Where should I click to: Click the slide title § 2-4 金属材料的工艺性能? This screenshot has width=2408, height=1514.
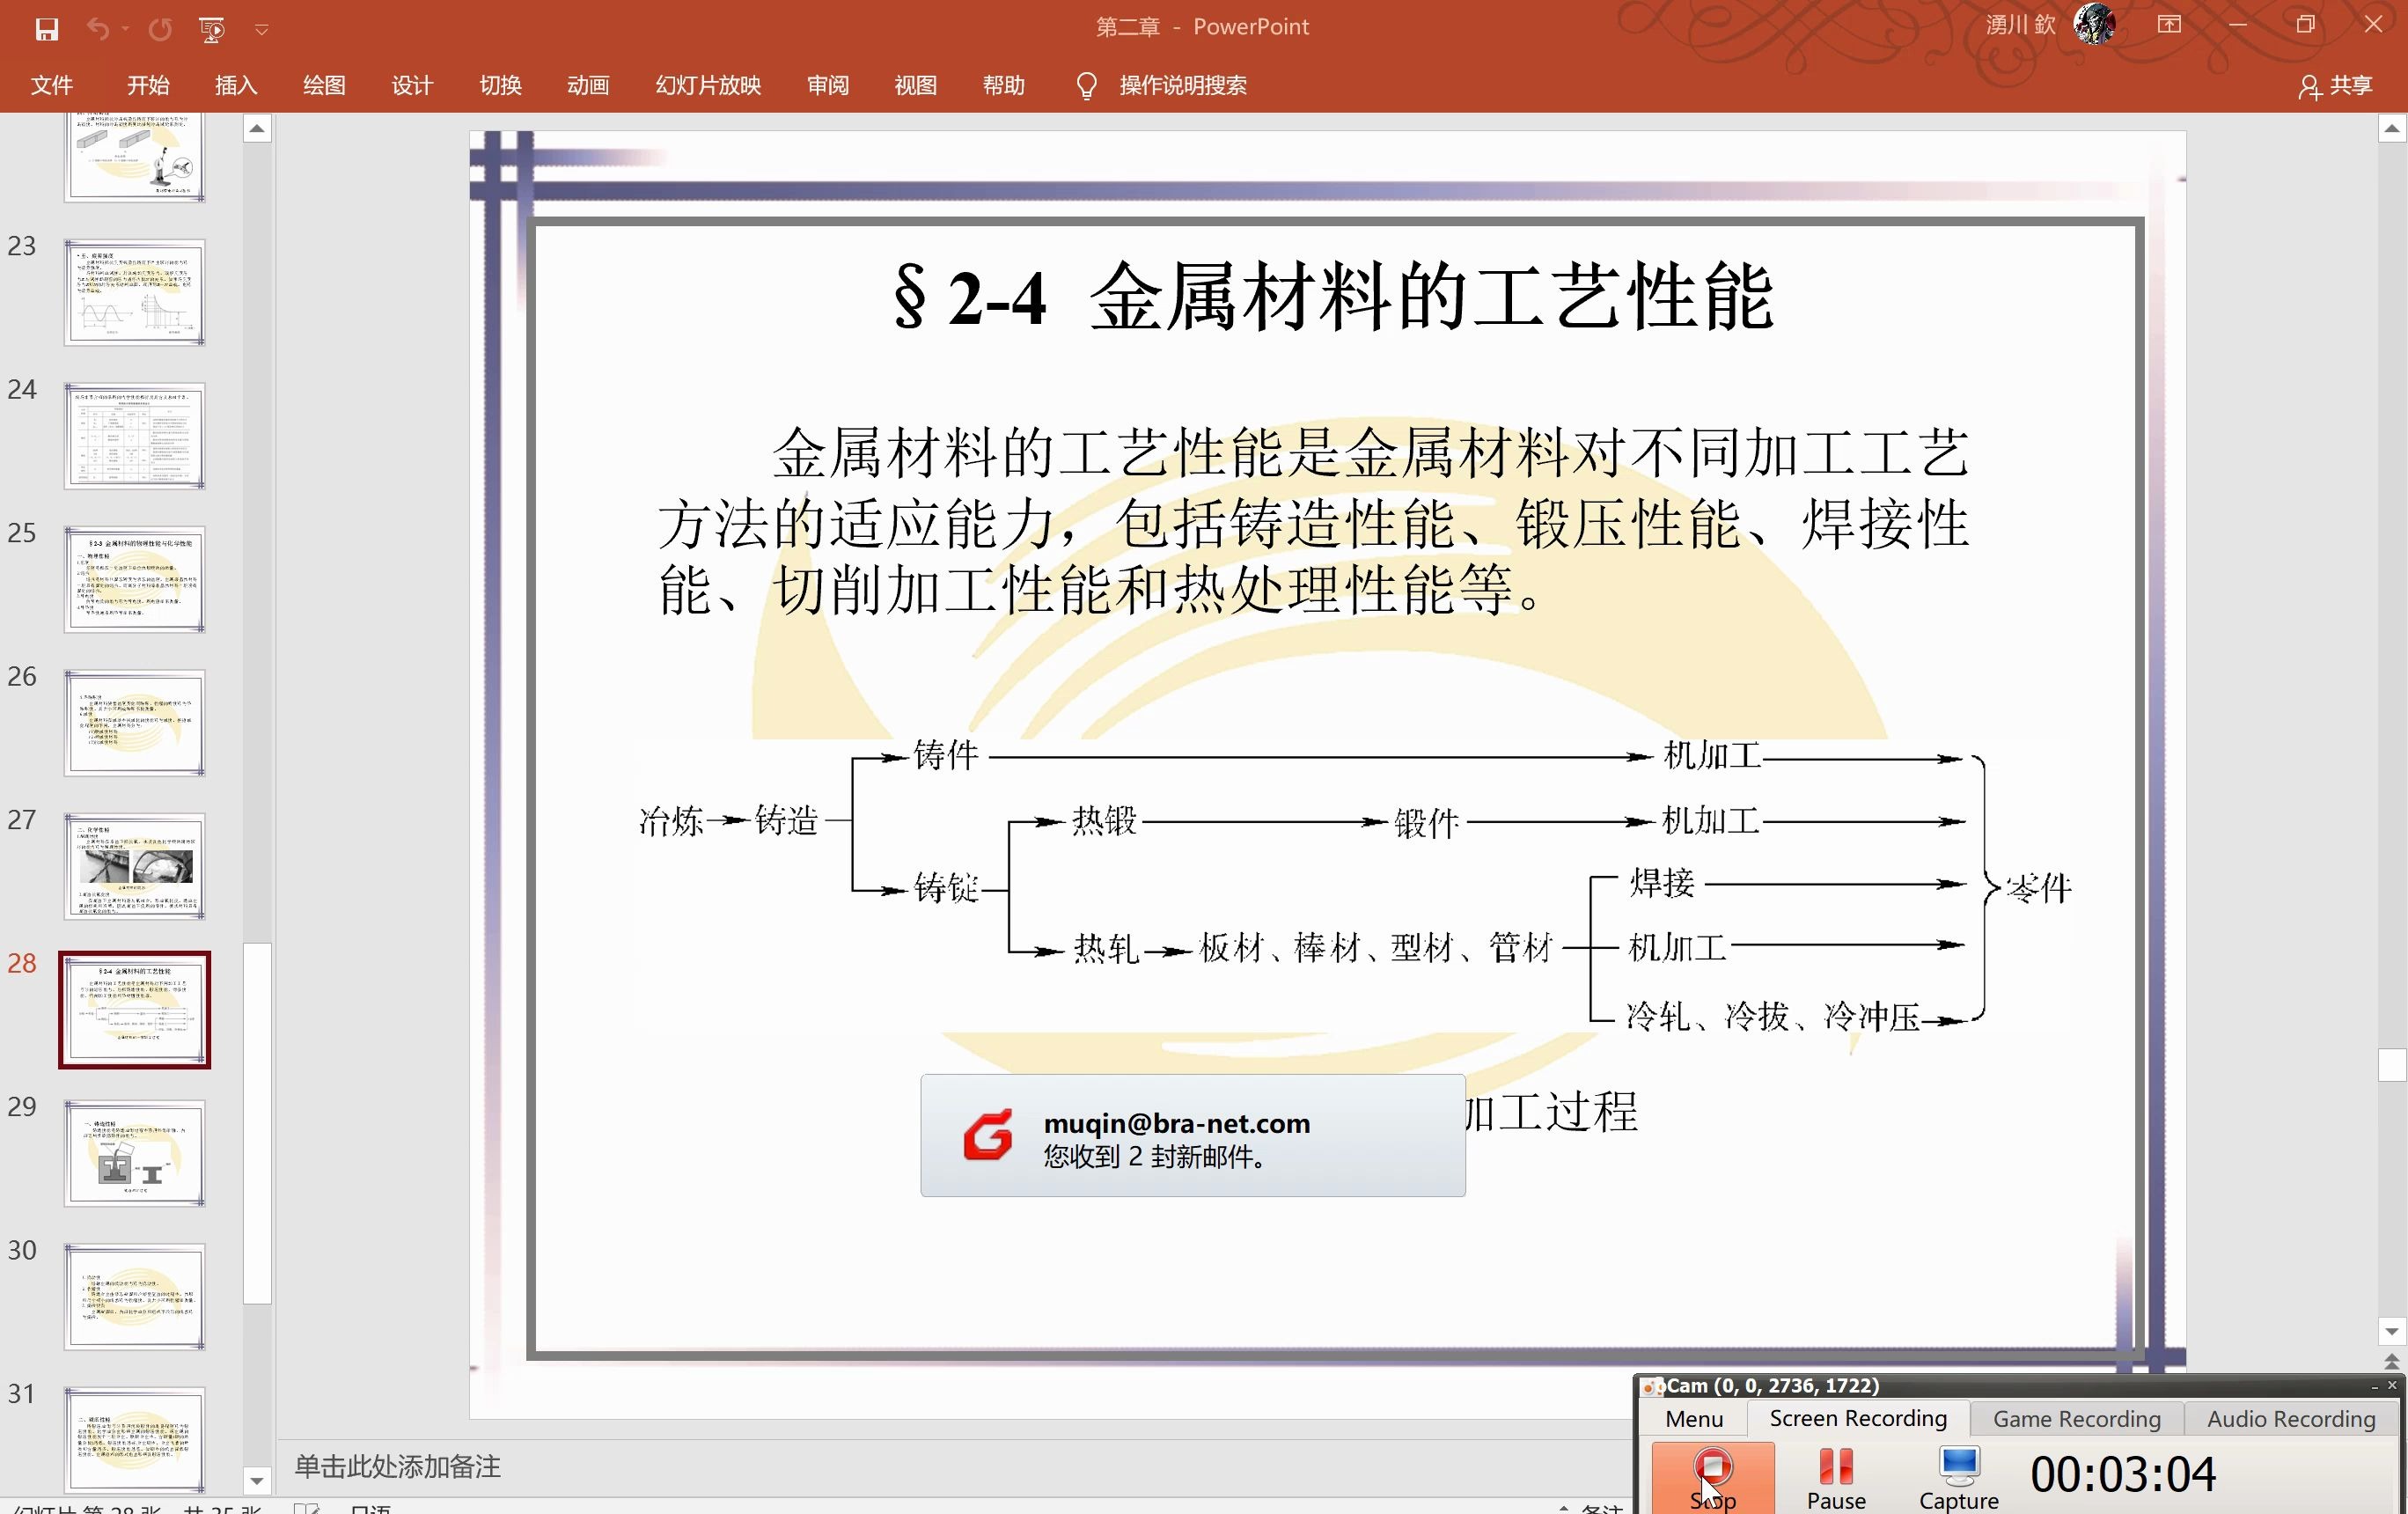[x=1334, y=297]
